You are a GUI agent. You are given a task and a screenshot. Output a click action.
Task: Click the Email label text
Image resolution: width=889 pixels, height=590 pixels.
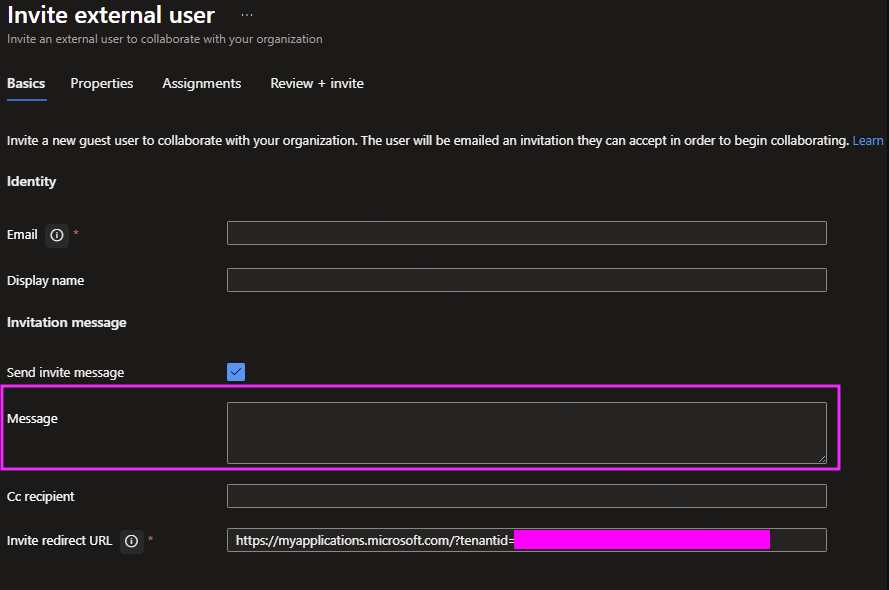[x=22, y=235]
